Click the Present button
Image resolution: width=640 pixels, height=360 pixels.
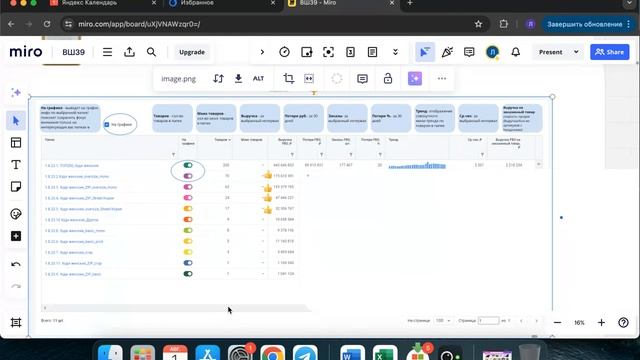point(550,52)
